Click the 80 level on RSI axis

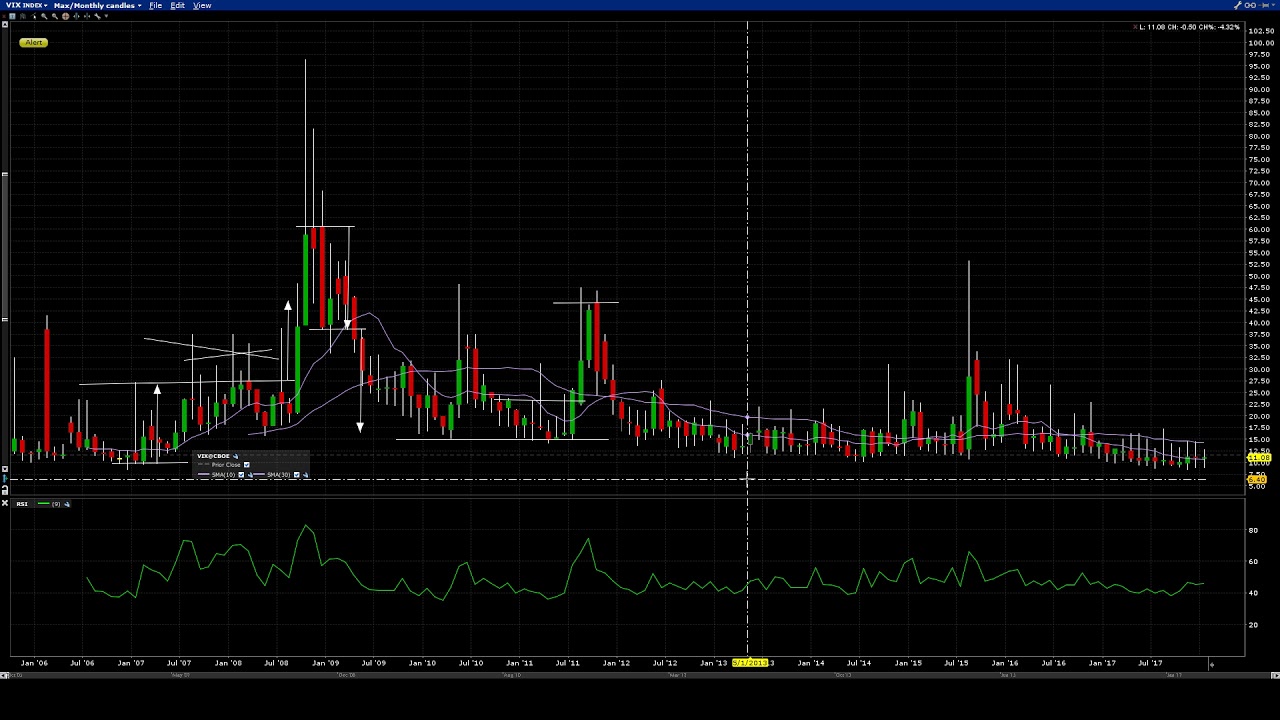pyautogui.click(x=1253, y=530)
